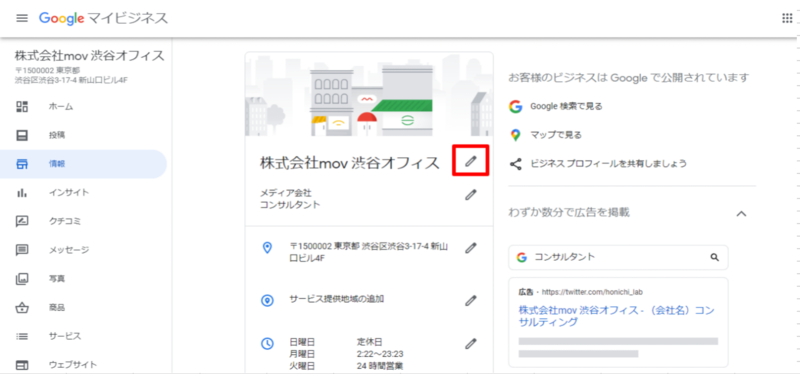This screenshot has width=800, height=374.
Task: Click the 月曜日 2:22～23:23 hours row
Action: [x=347, y=354]
